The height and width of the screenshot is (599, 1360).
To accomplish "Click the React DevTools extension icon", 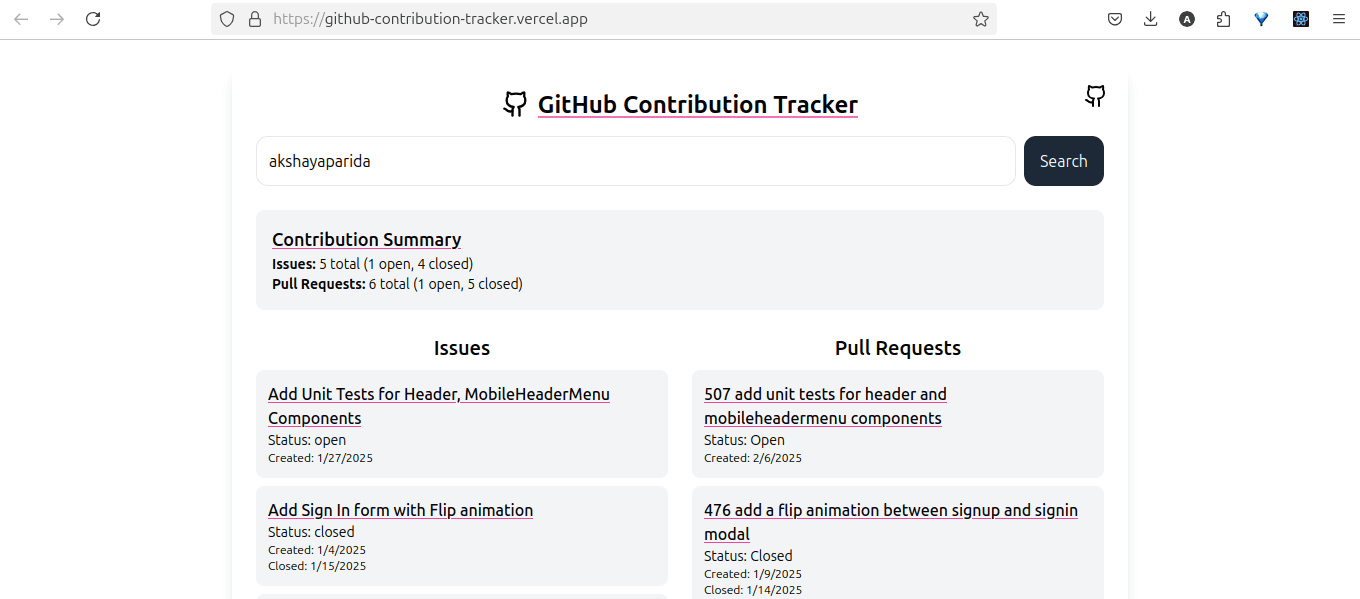I will point(1300,18).
